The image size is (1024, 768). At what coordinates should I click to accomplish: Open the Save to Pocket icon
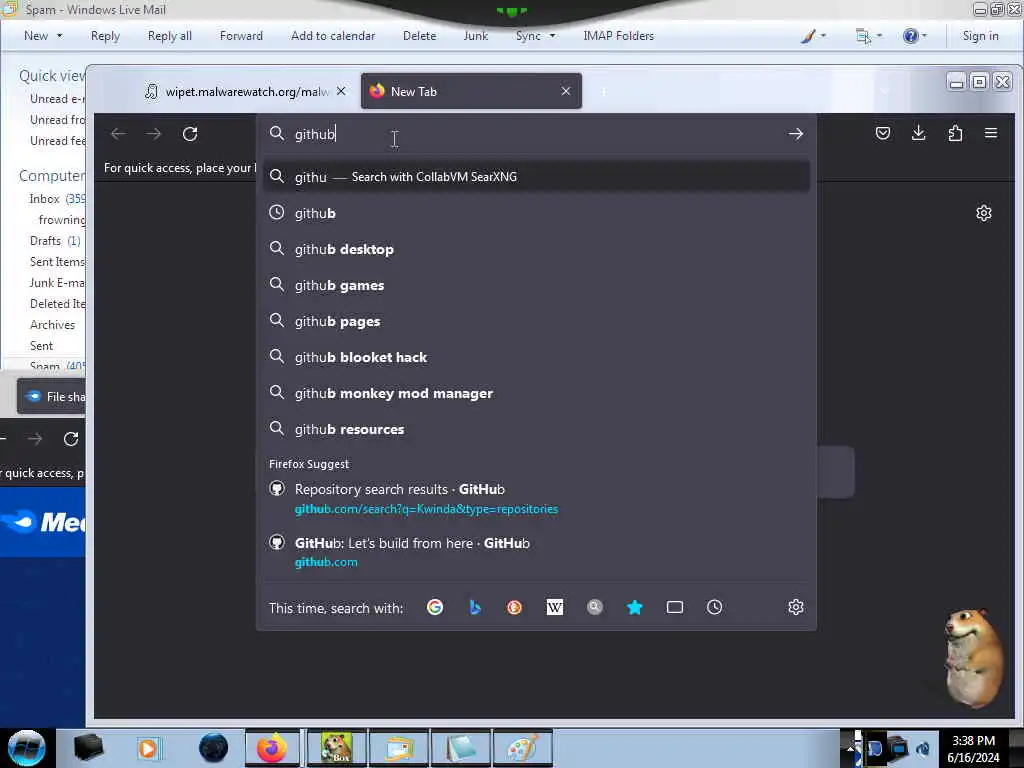[x=883, y=133]
